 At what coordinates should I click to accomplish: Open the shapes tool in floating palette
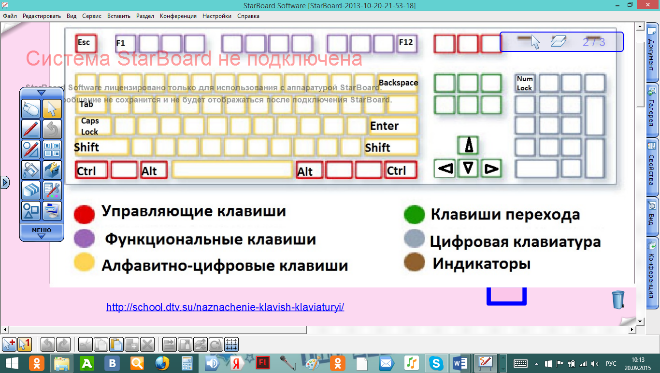pos(31,210)
